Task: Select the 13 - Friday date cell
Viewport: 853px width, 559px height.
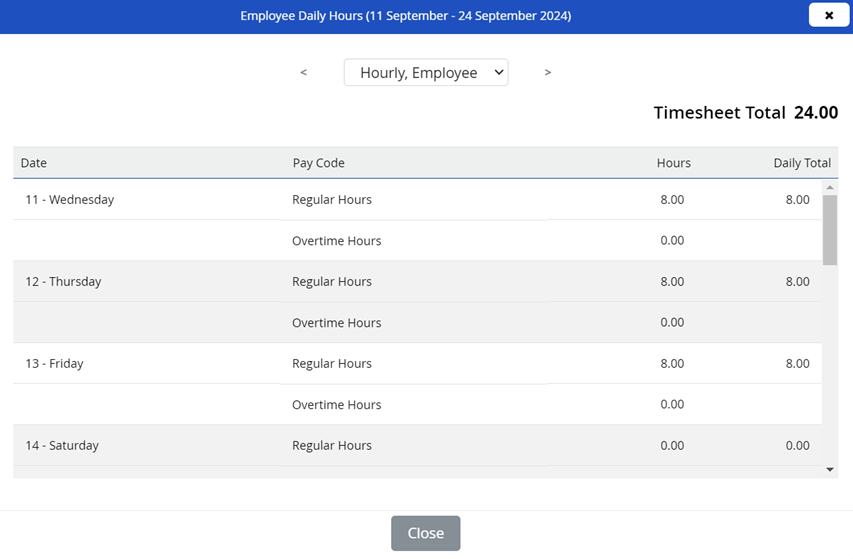Action: [x=54, y=364]
